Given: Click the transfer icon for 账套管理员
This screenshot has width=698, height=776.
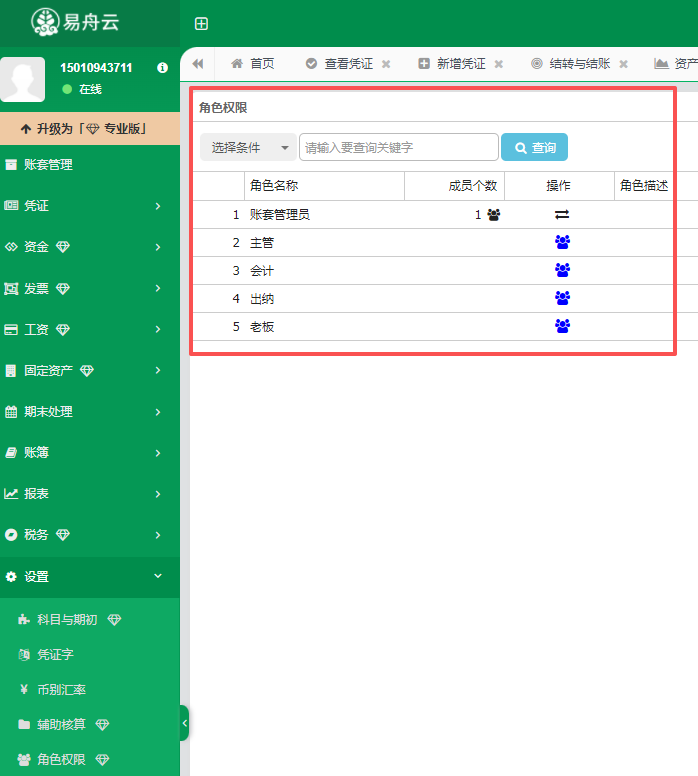Looking at the screenshot, I should point(561,214).
